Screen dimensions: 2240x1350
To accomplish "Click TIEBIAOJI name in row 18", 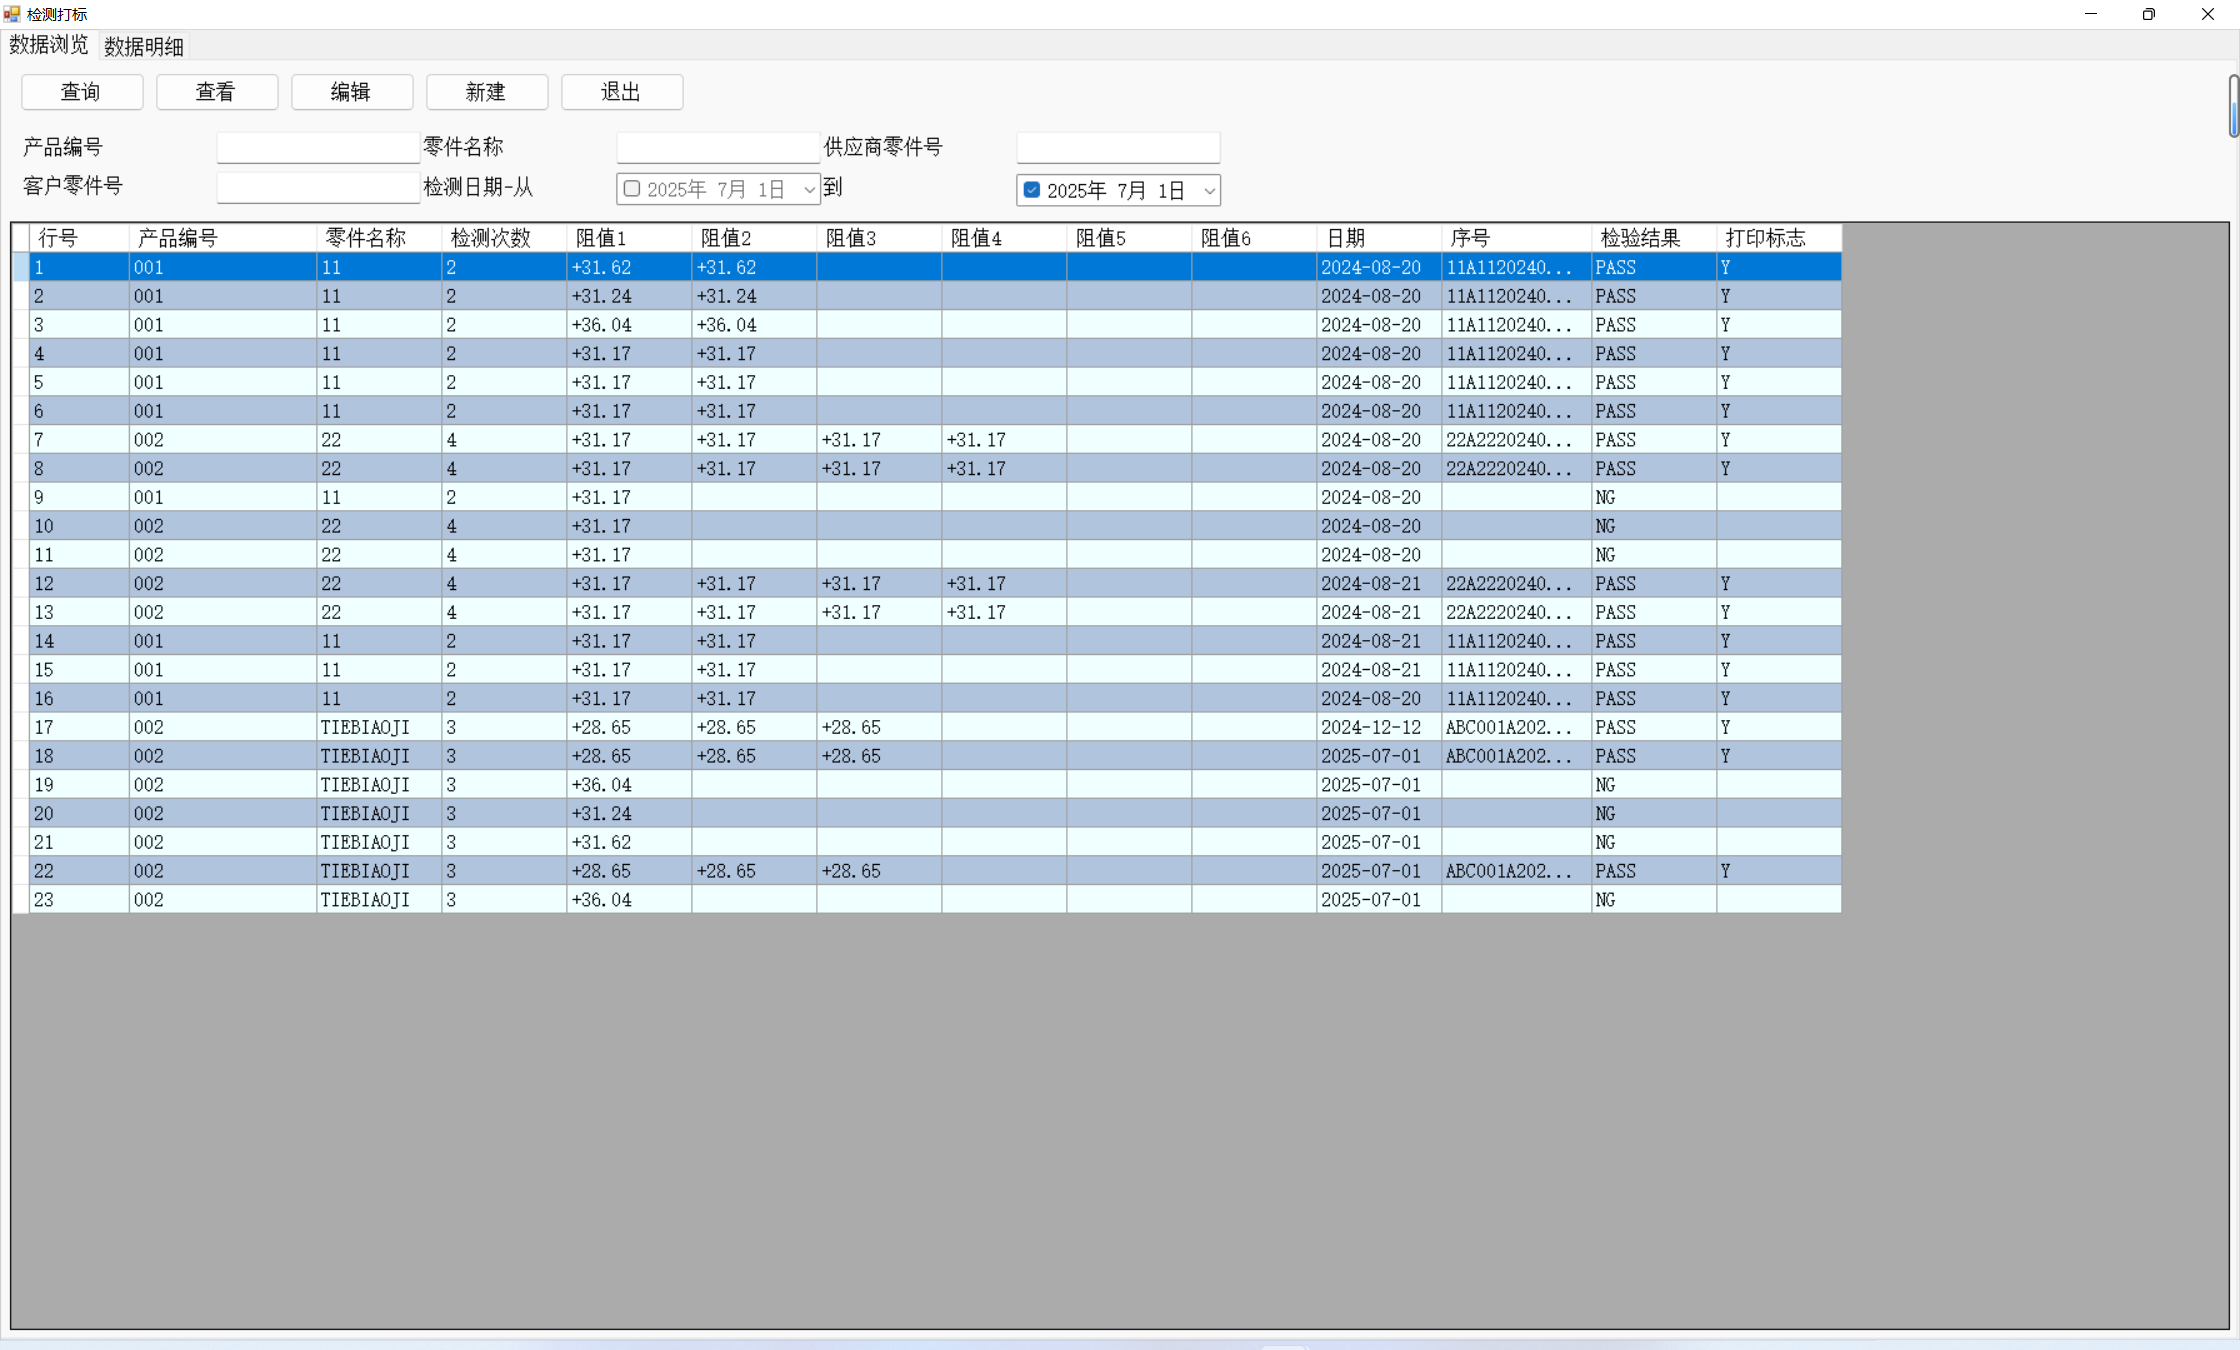I will 379,756.
